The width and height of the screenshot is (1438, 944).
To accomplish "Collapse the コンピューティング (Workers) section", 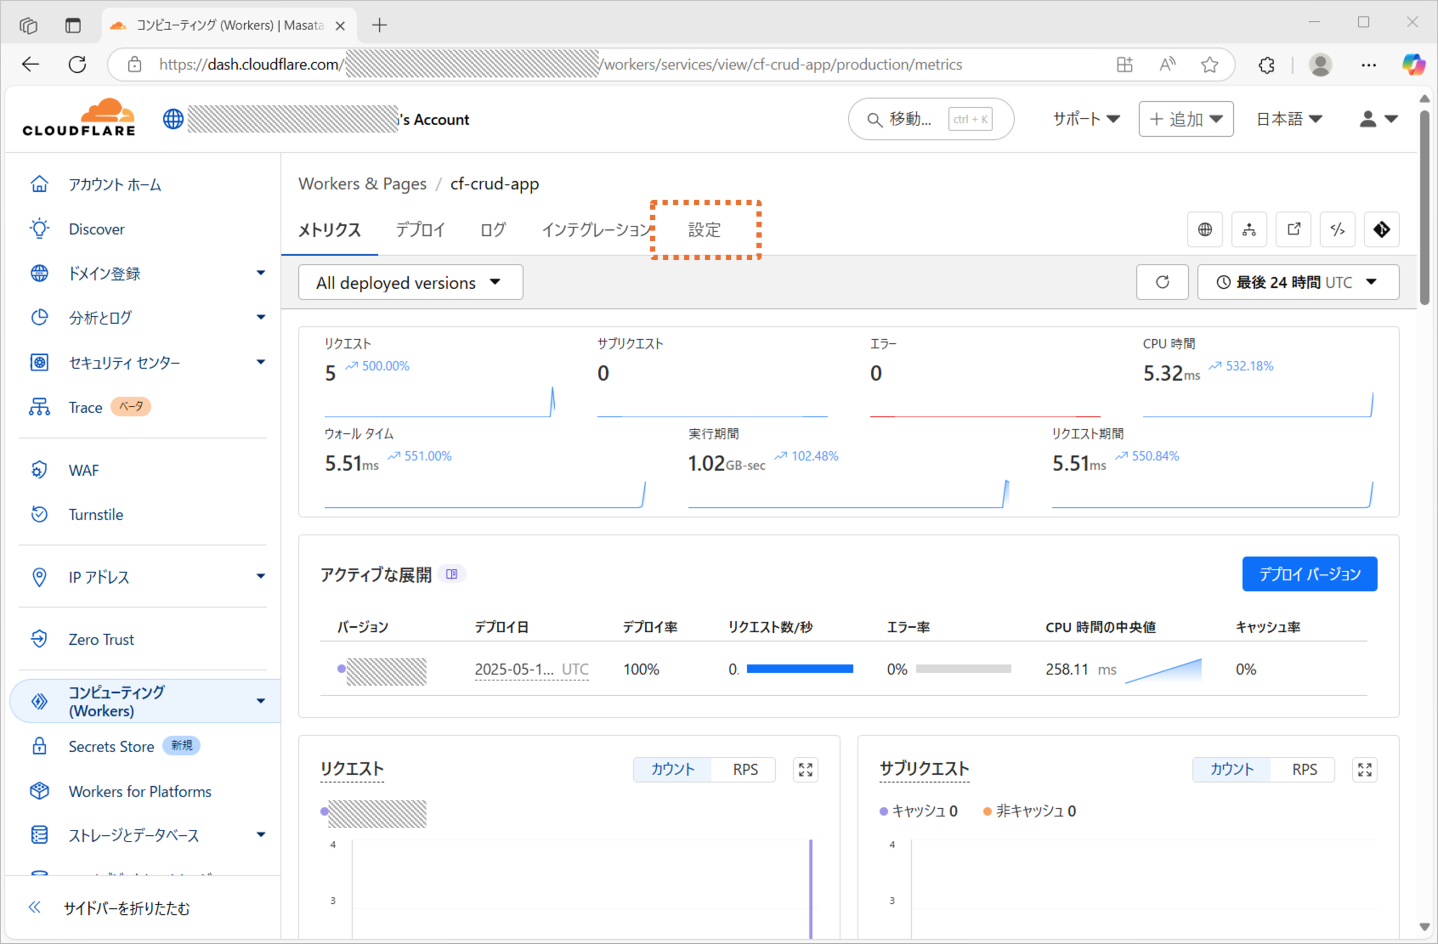I will point(261,701).
